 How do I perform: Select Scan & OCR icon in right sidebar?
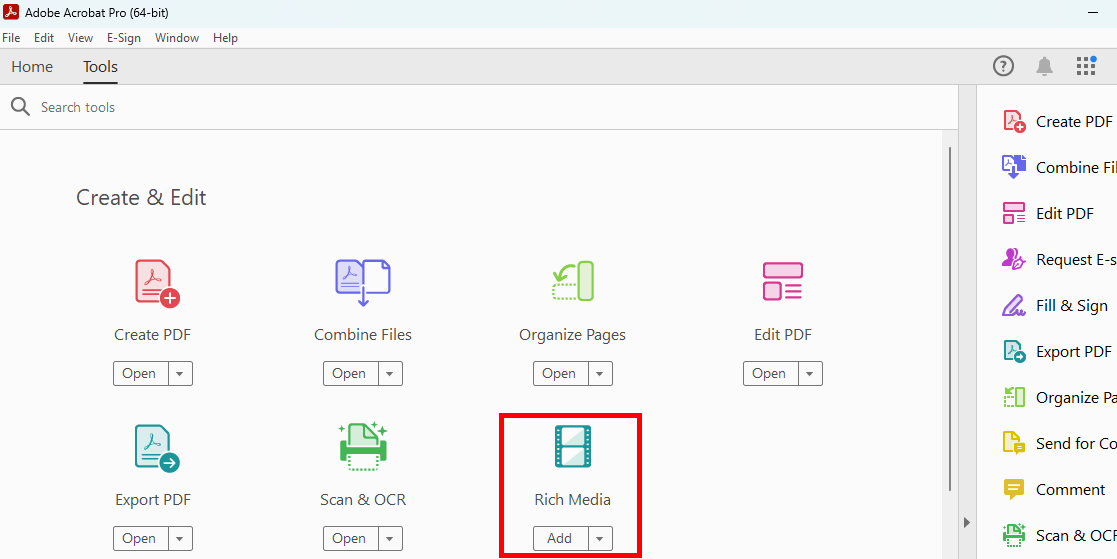click(1014, 535)
